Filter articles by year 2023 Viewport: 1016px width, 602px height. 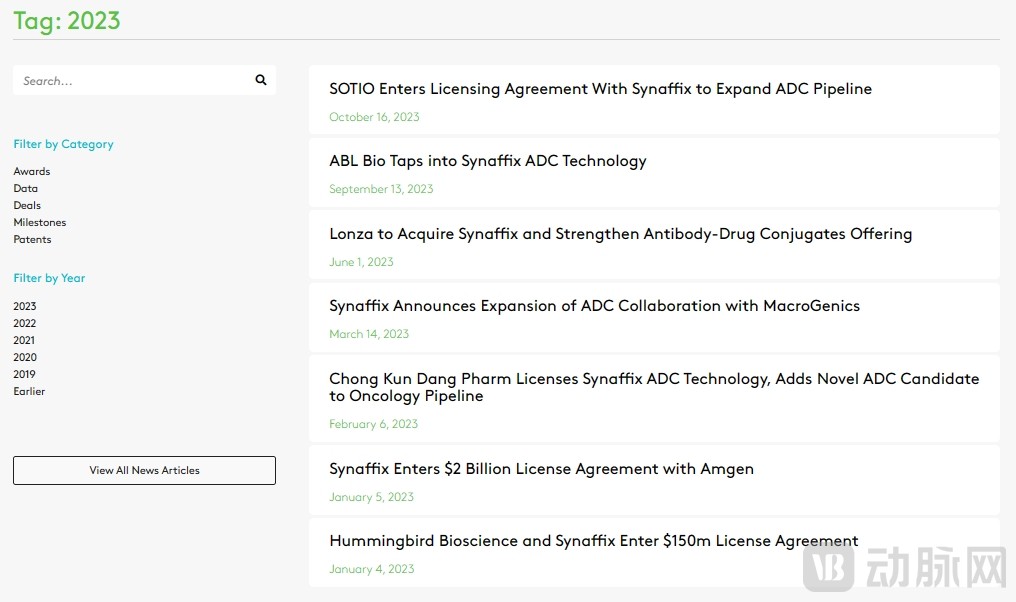click(25, 306)
